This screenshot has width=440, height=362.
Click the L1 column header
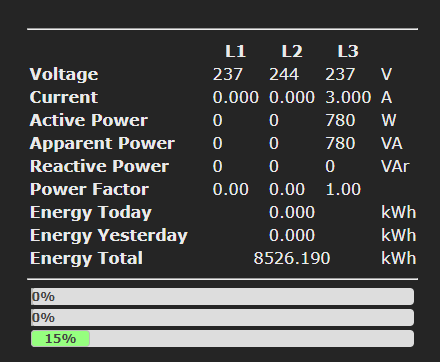[x=236, y=51]
